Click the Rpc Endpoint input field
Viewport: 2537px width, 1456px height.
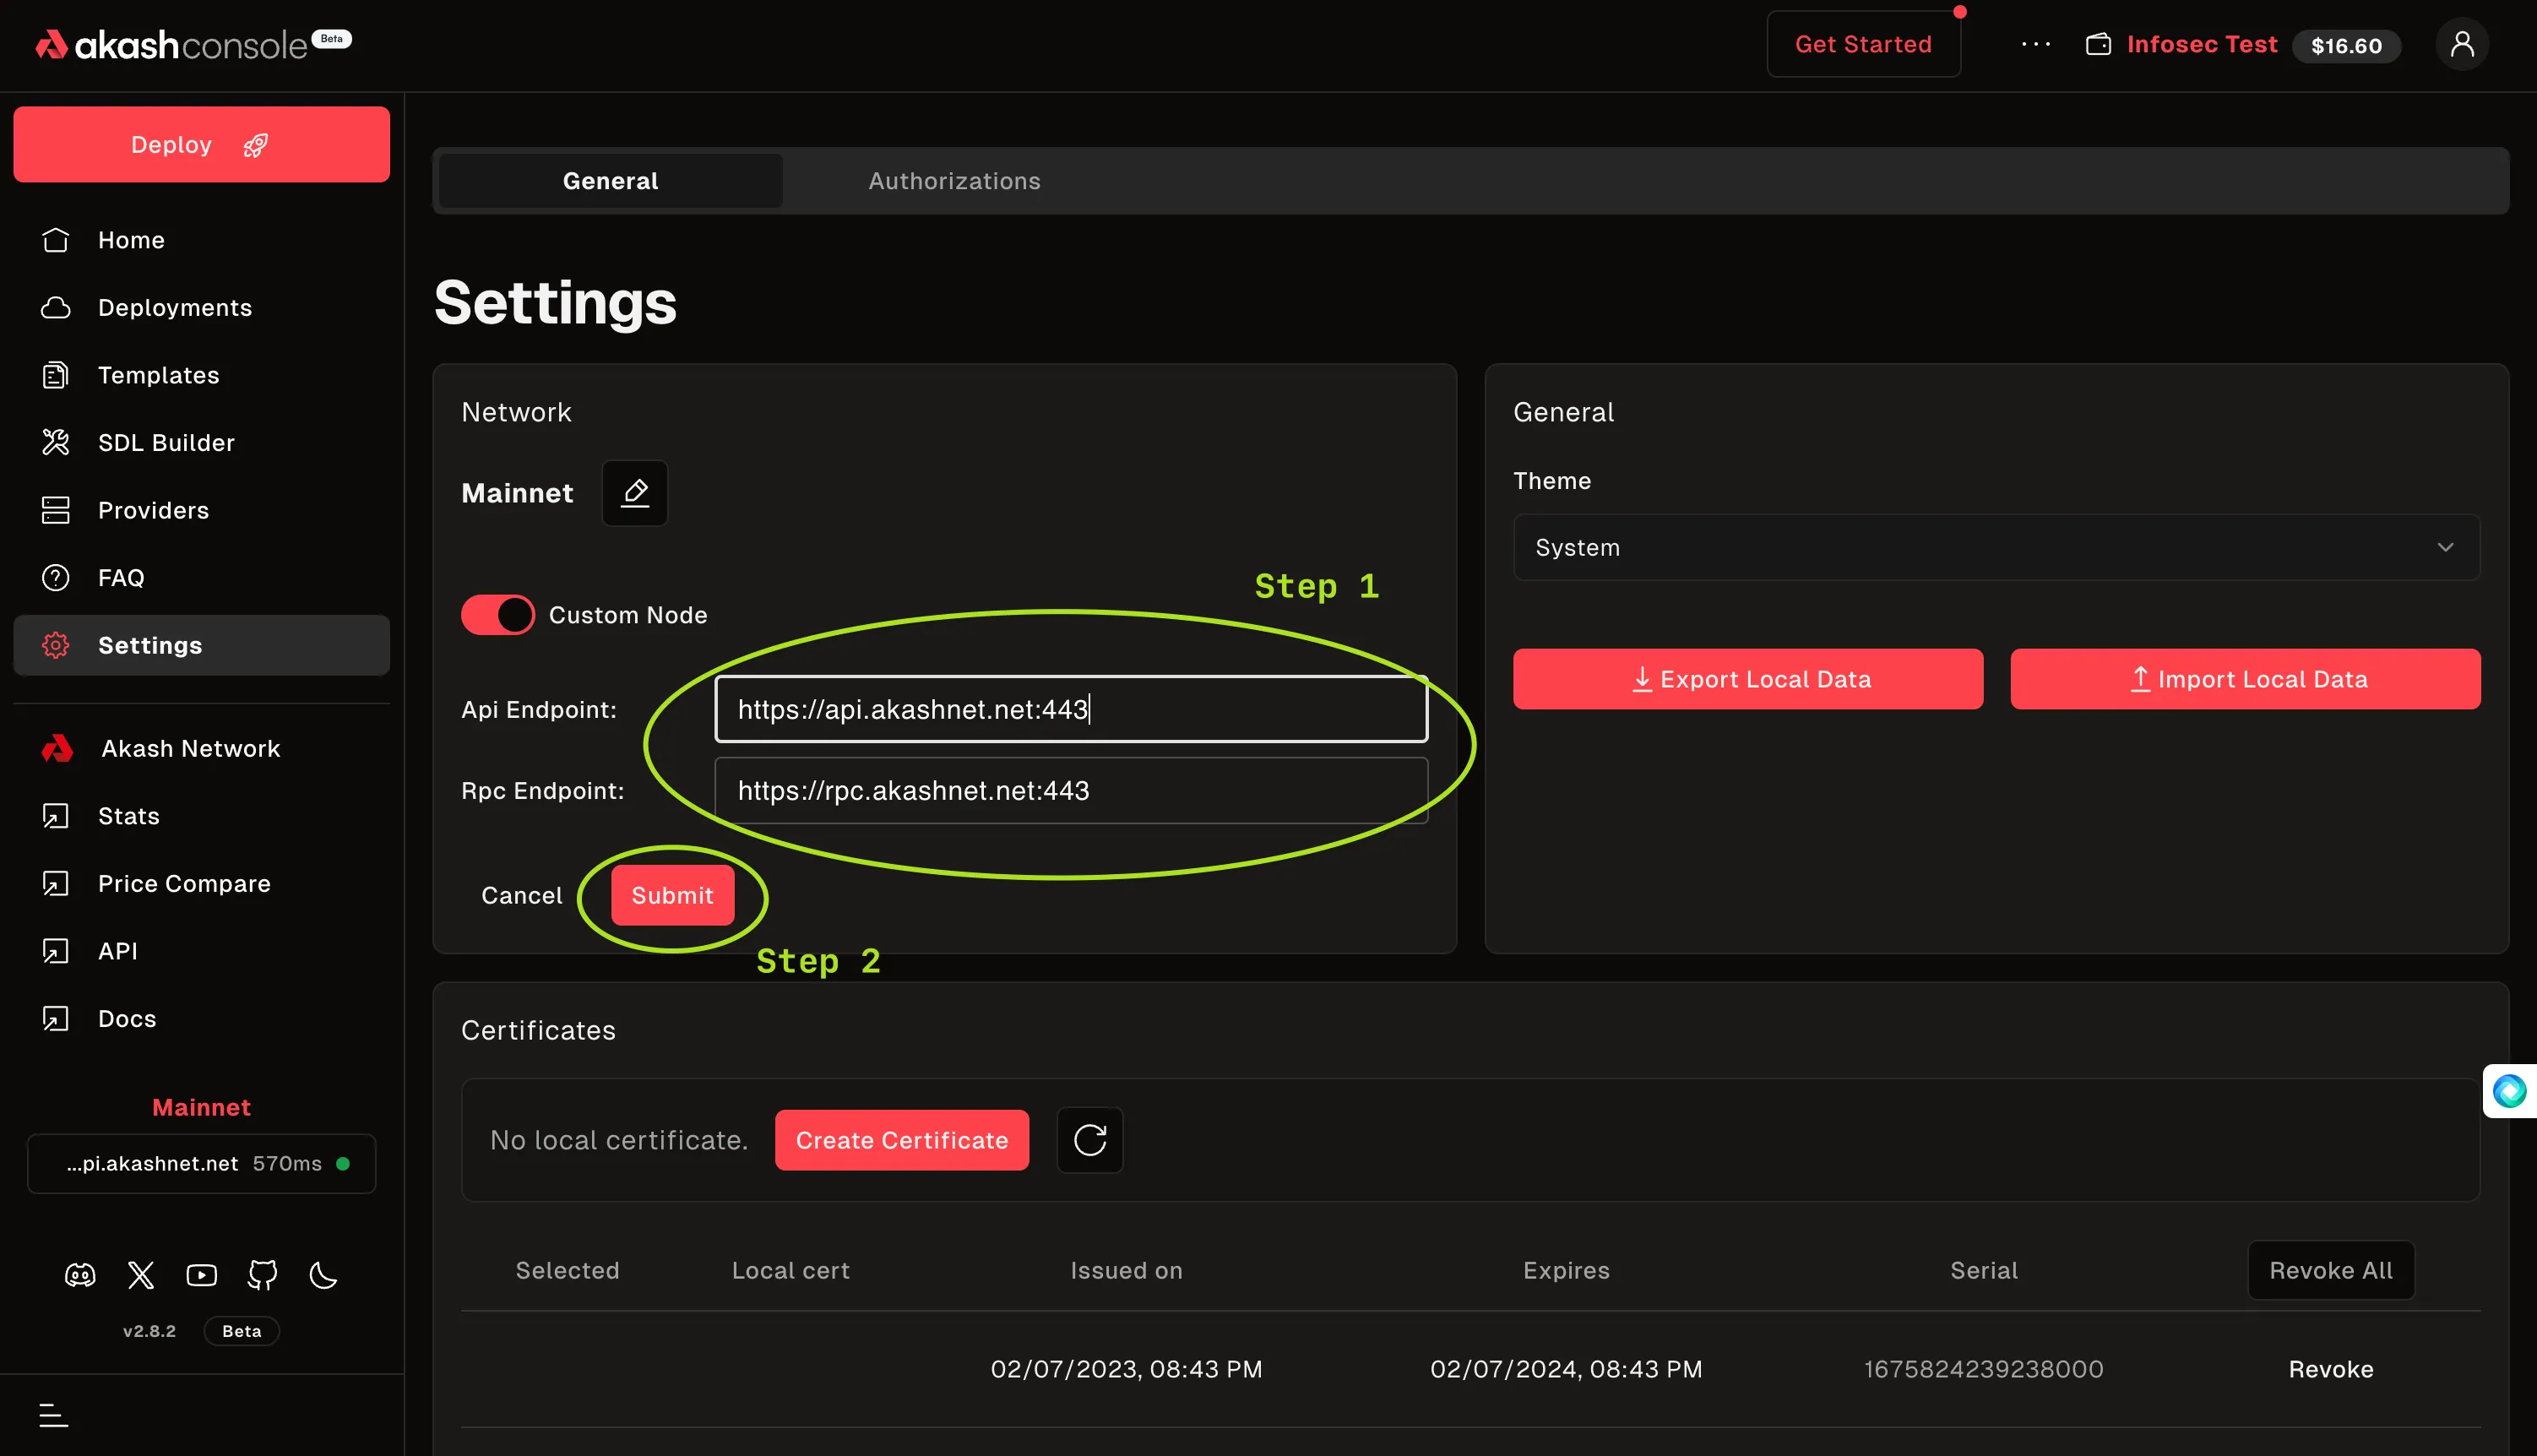[1070, 790]
